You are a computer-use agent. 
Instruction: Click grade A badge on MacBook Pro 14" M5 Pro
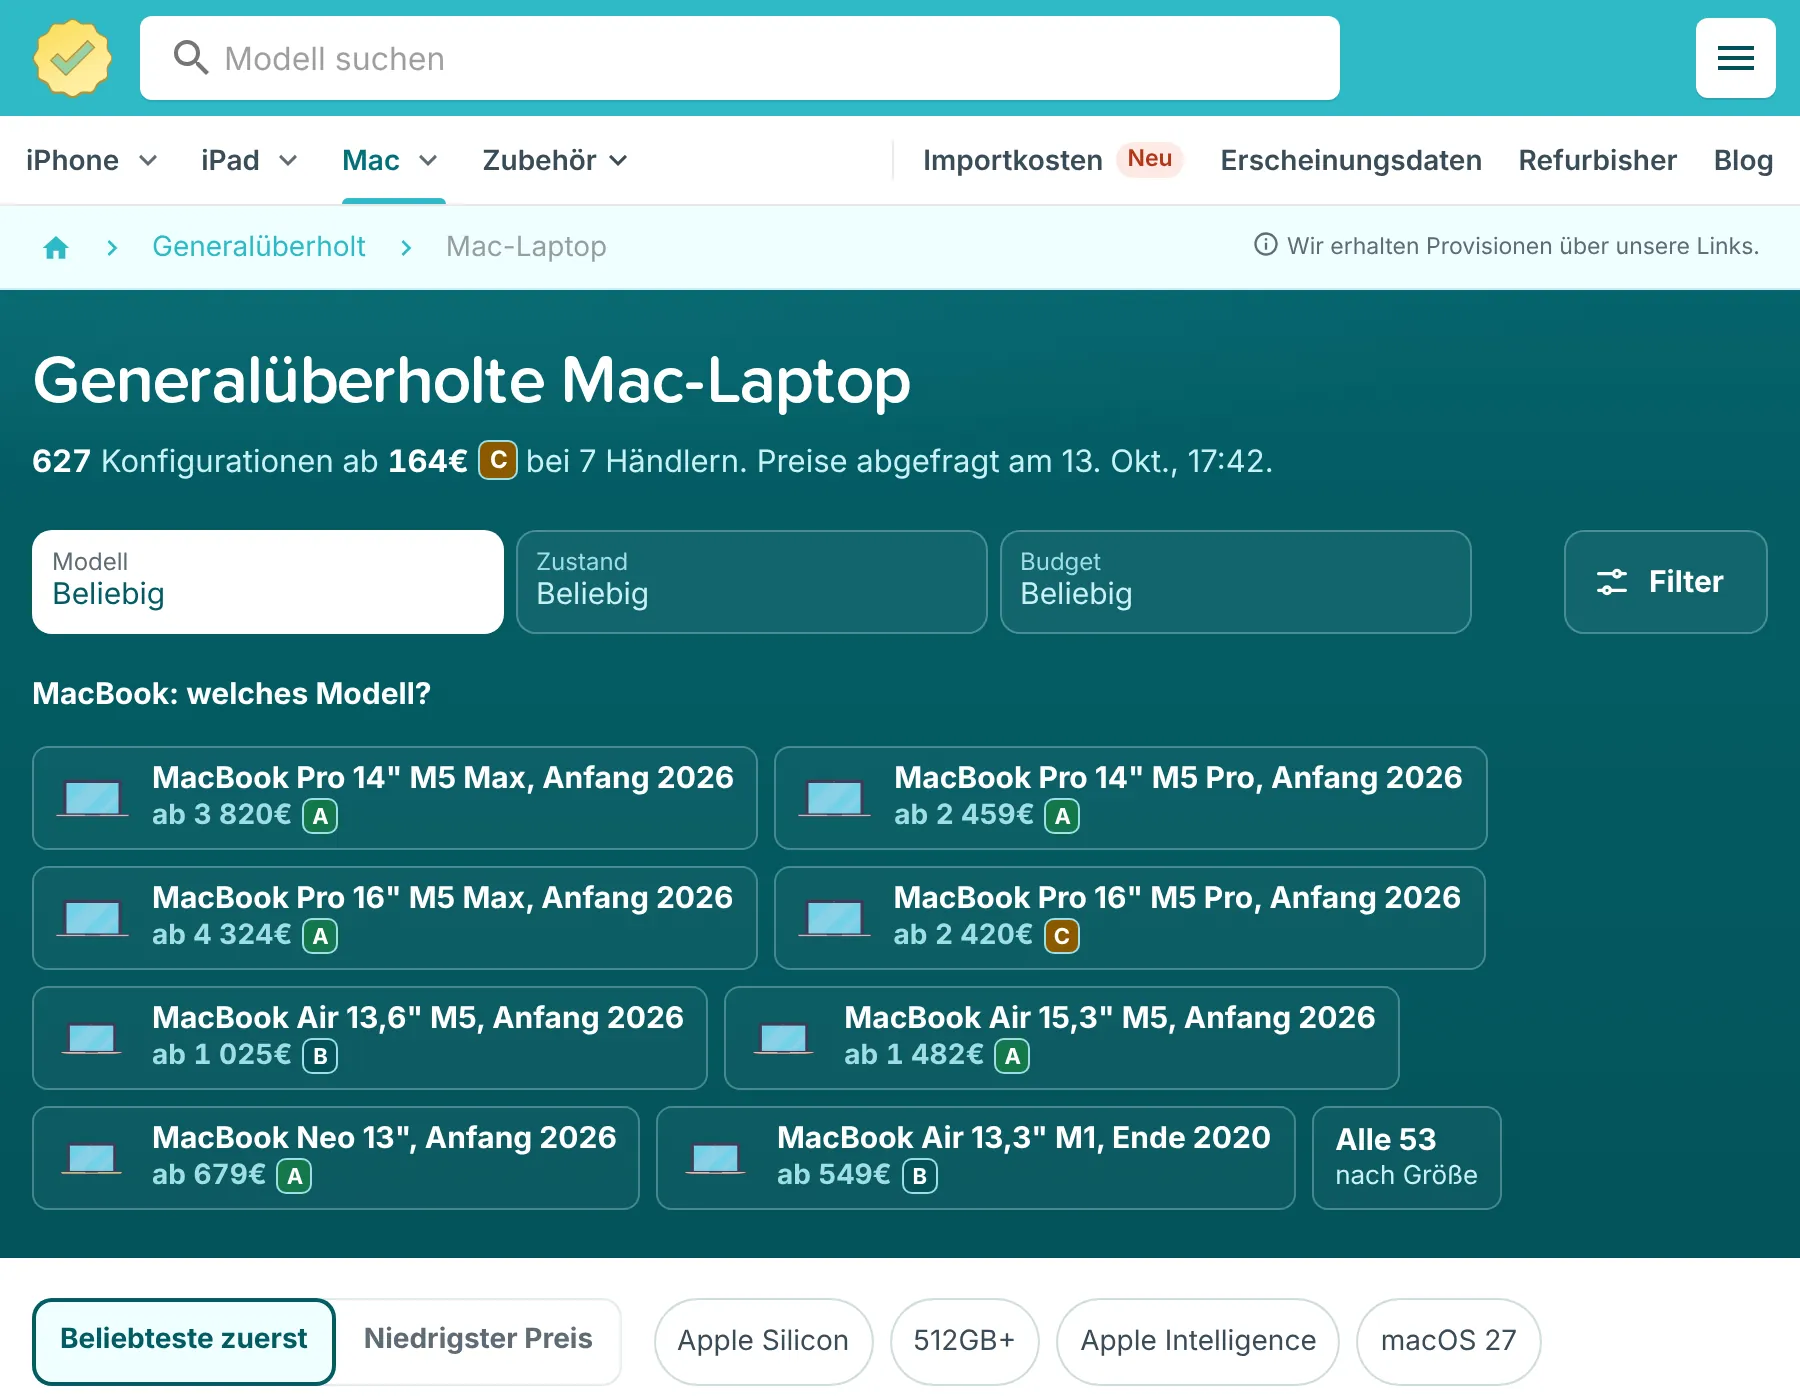click(x=1062, y=816)
